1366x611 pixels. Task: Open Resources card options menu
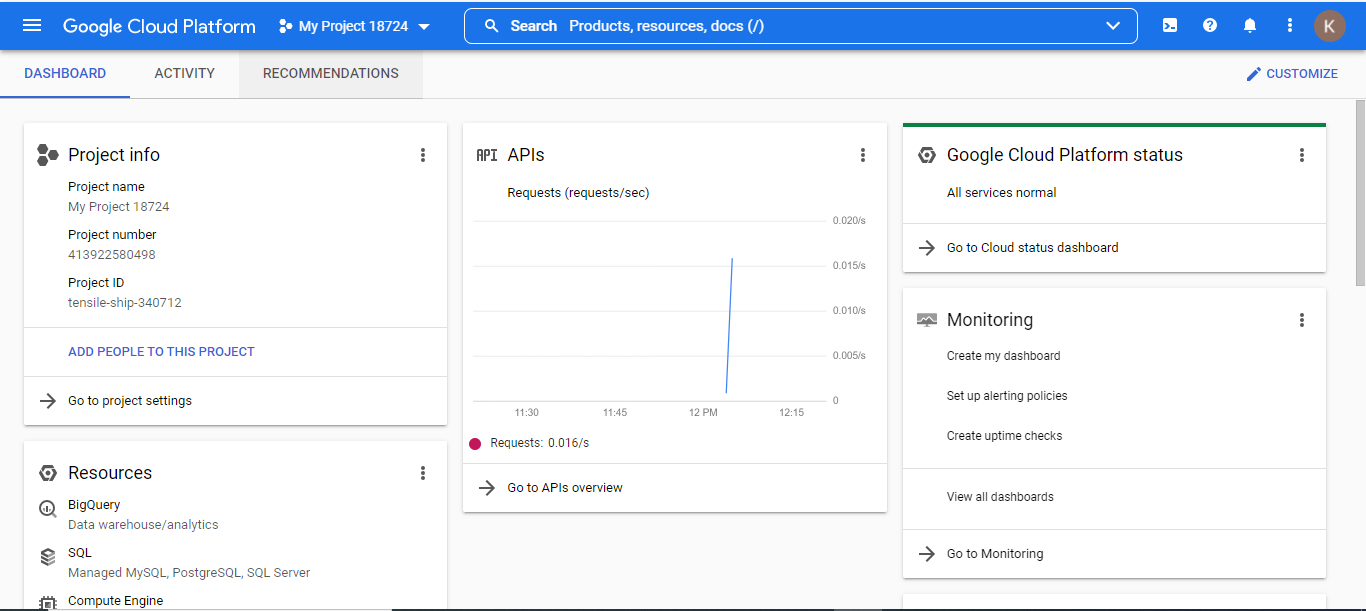(x=423, y=473)
